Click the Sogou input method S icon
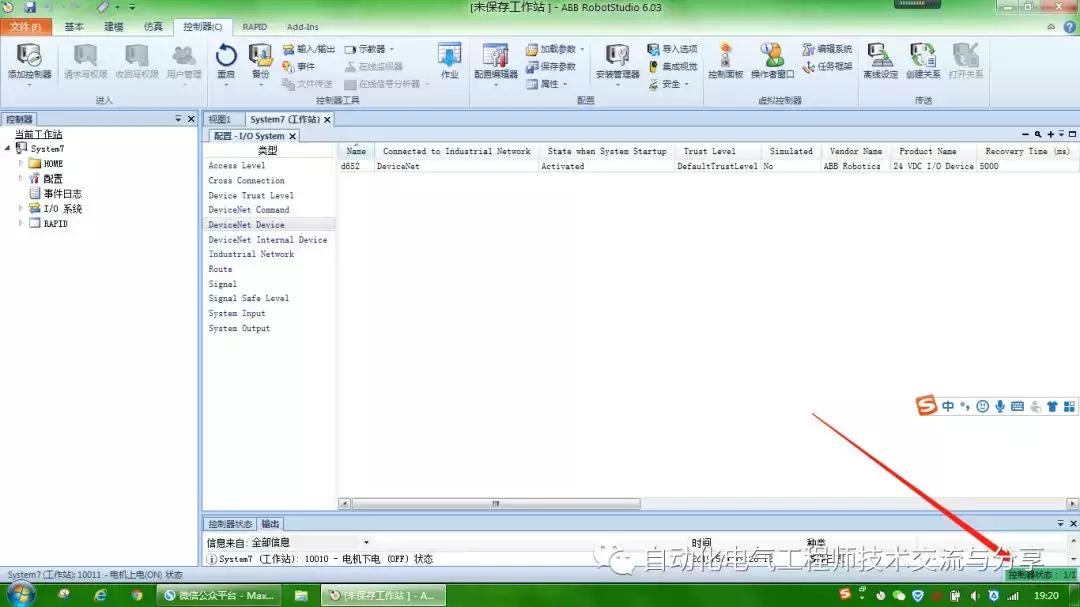The height and width of the screenshot is (607, 1080). point(926,405)
